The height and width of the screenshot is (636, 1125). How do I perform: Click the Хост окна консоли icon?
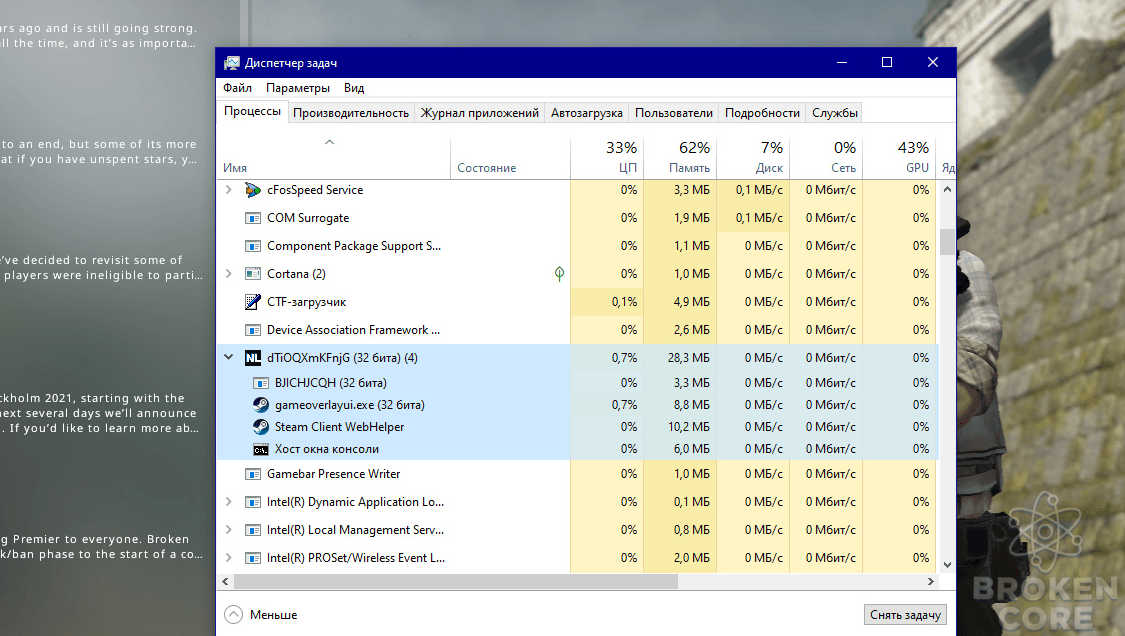tap(260, 449)
